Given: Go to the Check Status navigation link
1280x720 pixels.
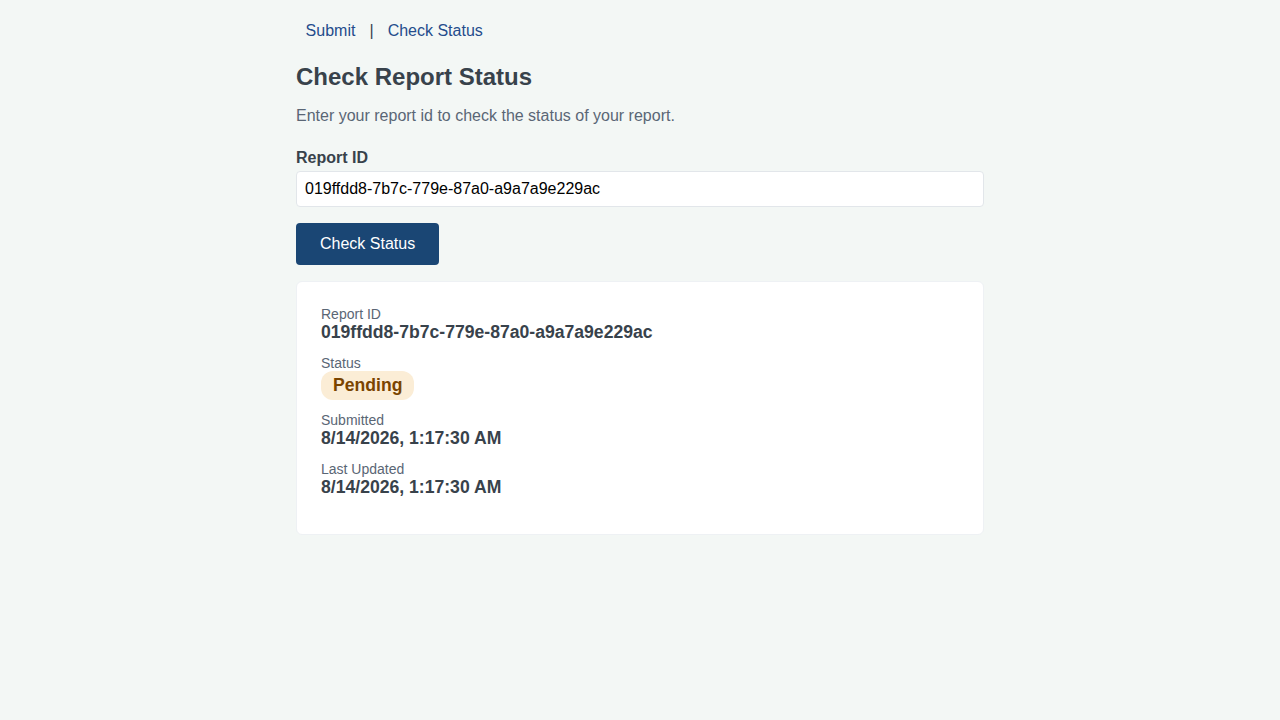Looking at the screenshot, I should click(435, 31).
